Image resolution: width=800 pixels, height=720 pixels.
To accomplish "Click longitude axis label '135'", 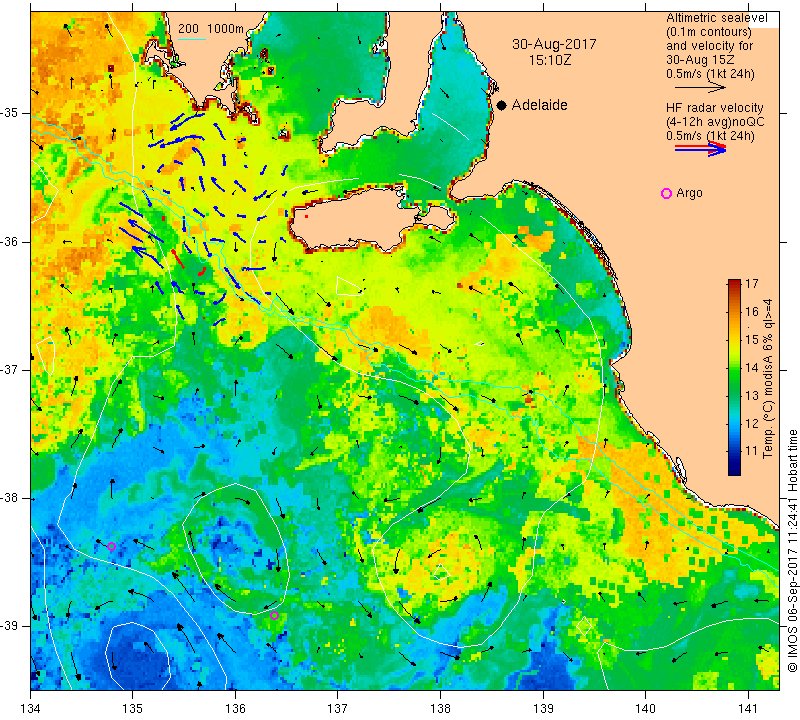I will (133, 708).
